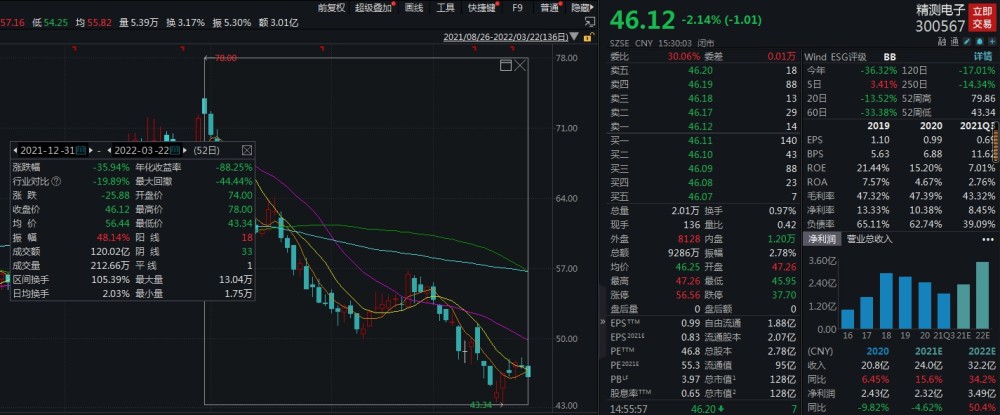Click the 78.00 high price label on chart
This screenshot has width=1000, height=415.
point(226,58)
